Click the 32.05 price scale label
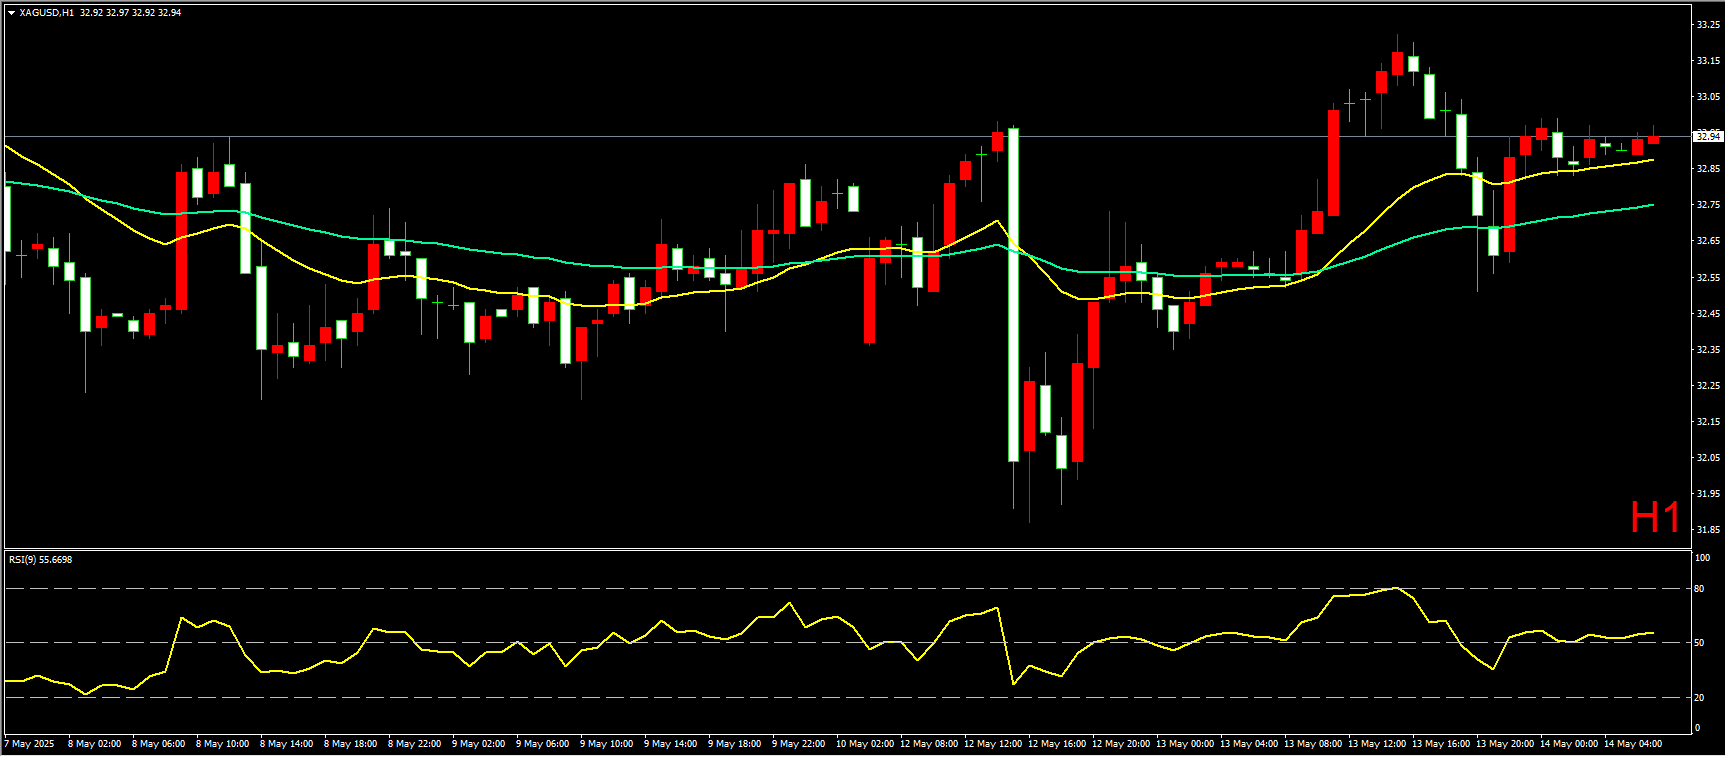The height and width of the screenshot is (757, 1725). (1707, 458)
